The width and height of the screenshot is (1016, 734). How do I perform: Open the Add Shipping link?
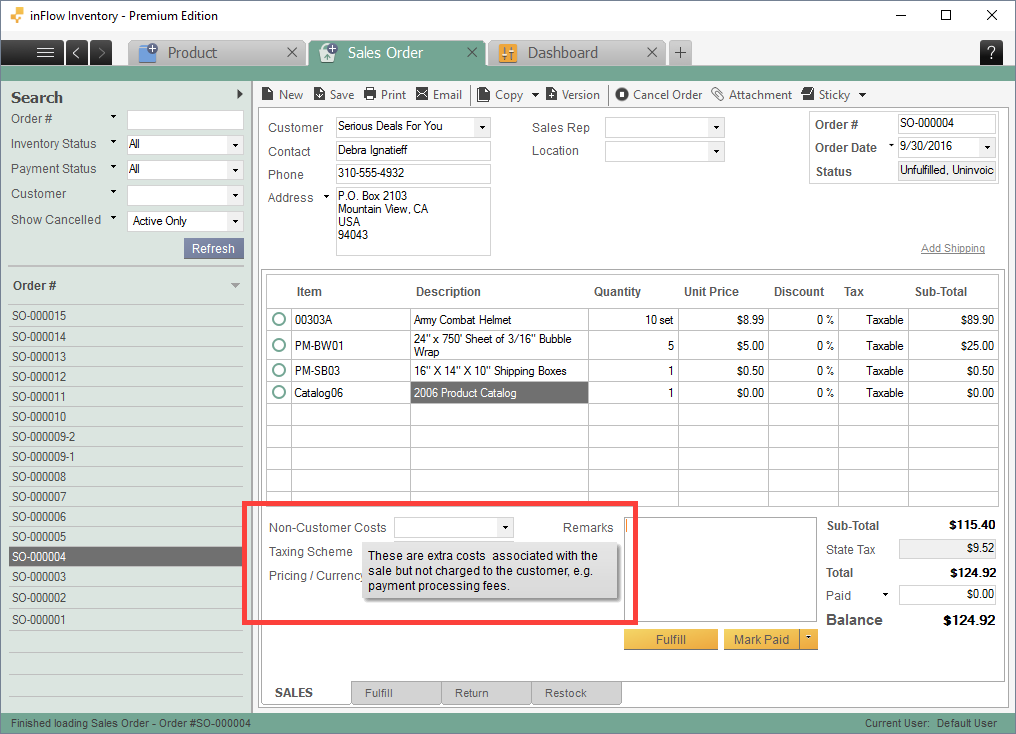click(x=952, y=249)
